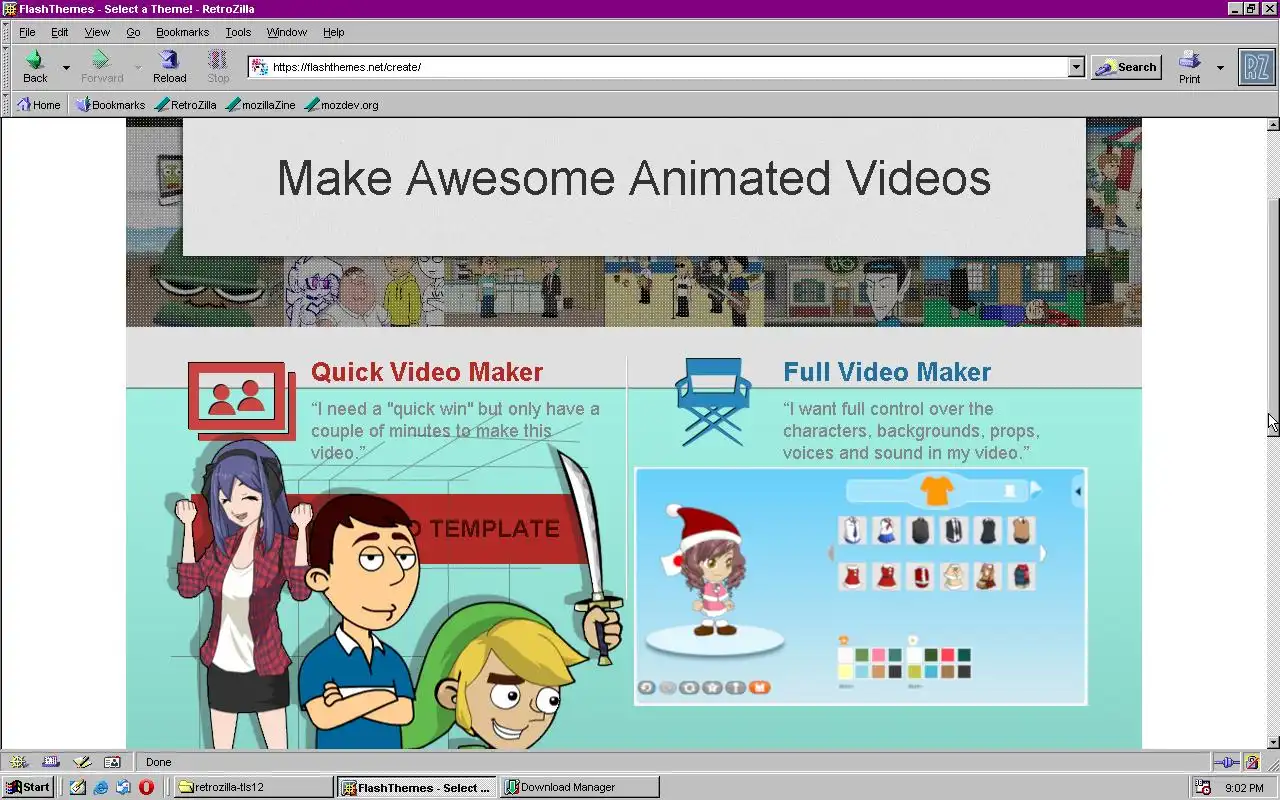Open the File menu
The image size is (1280, 800).
[x=27, y=32]
